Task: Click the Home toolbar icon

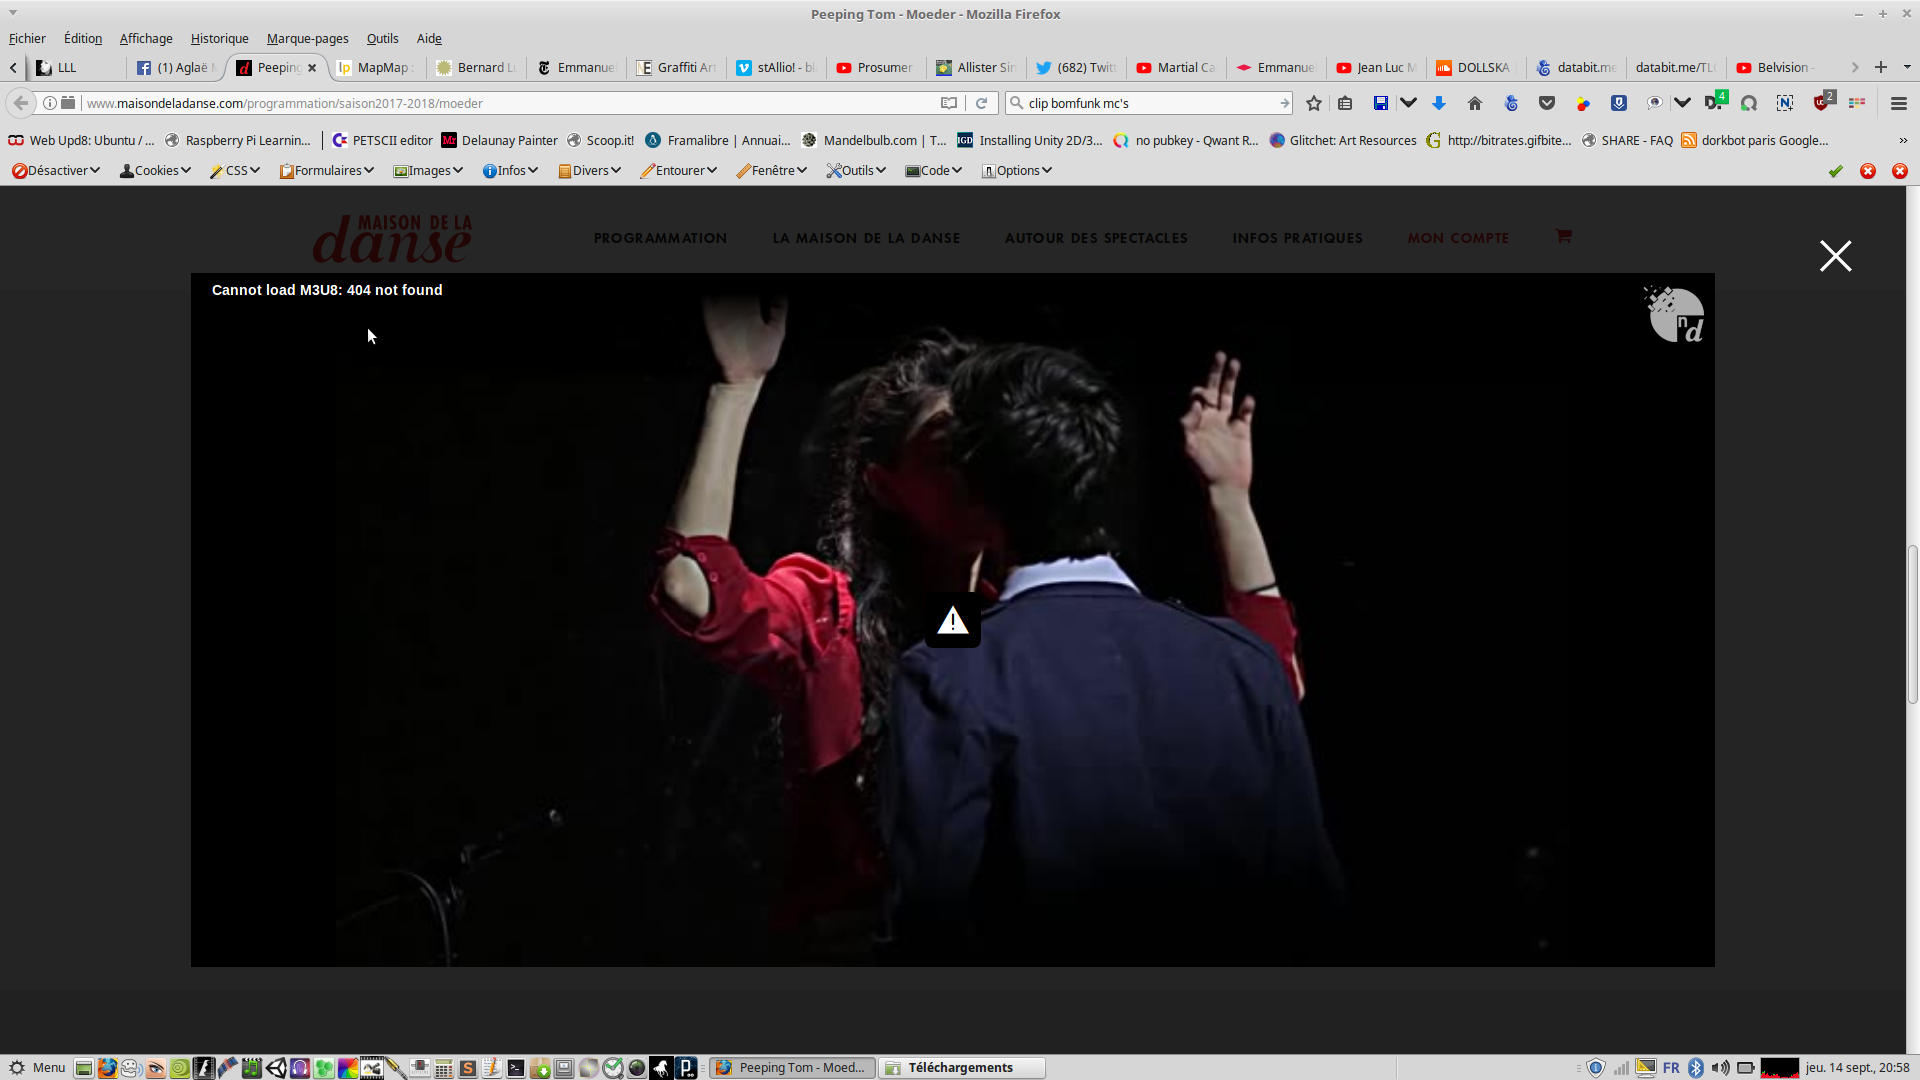Action: [1474, 103]
